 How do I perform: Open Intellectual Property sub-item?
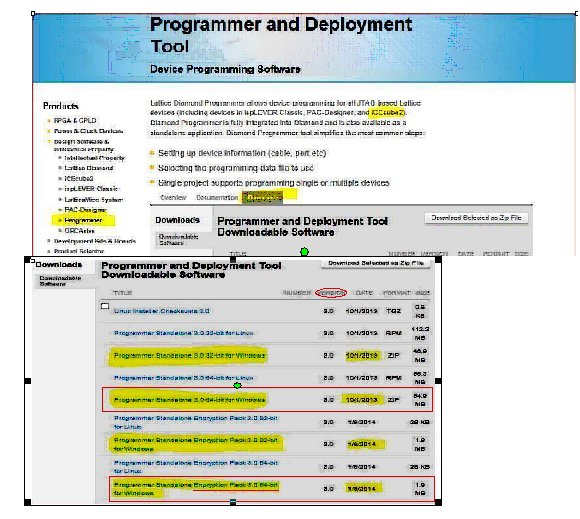tap(95, 158)
